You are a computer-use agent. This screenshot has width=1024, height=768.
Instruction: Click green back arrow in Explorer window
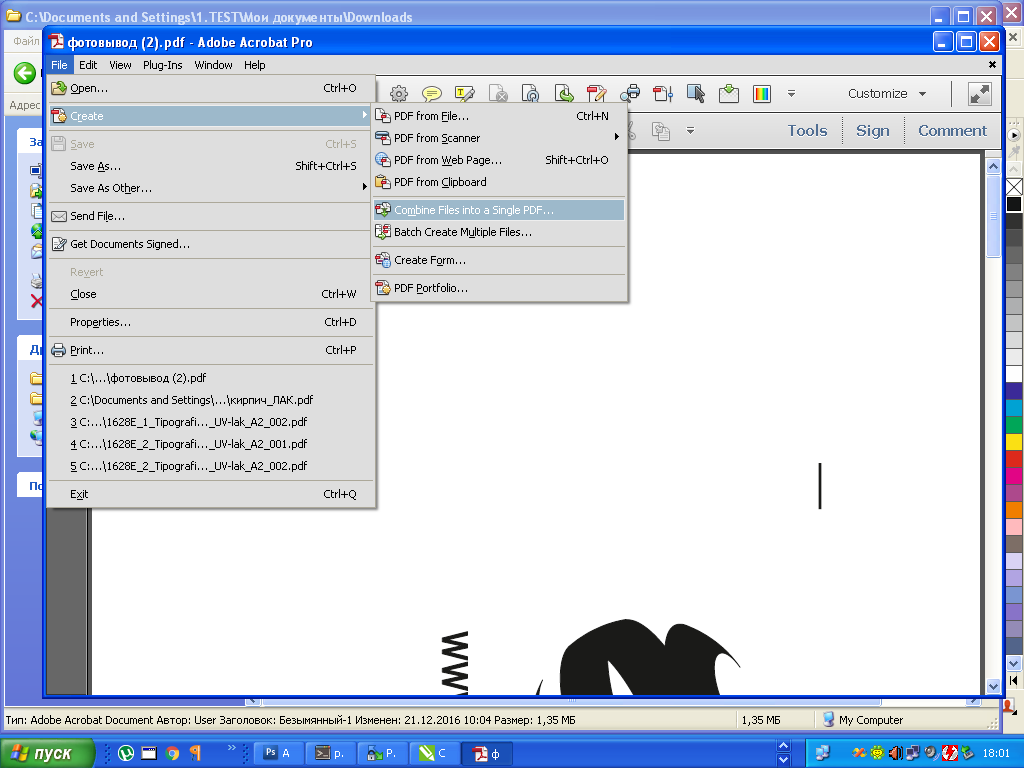click(25, 73)
